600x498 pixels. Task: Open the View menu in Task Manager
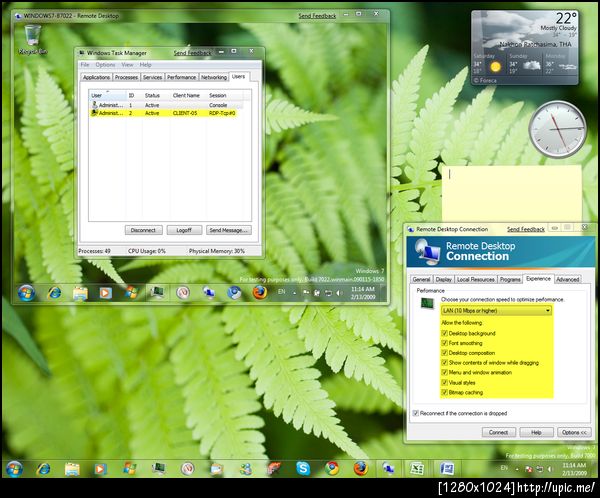[x=127, y=65]
